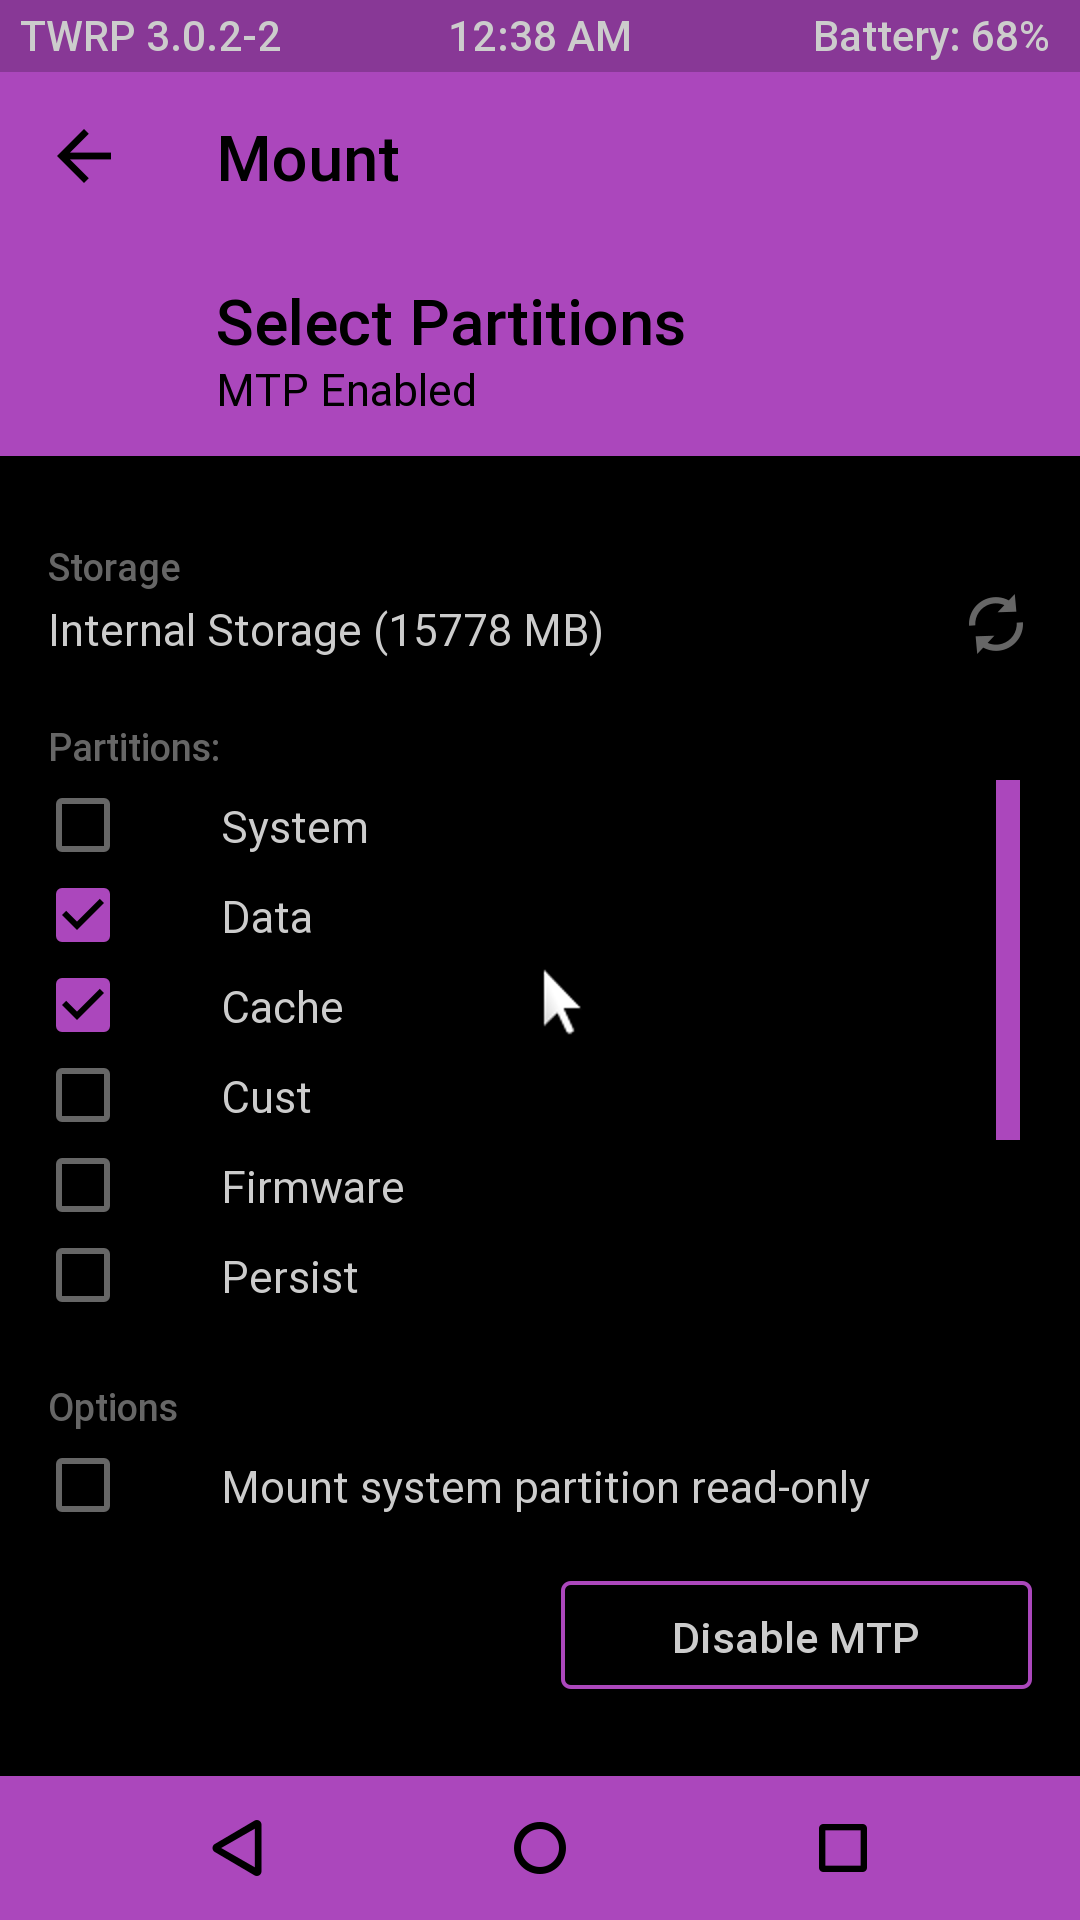Tap the Persist partition label
The height and width of the screenshot is (1920, 1080).
click(290, 1278)
